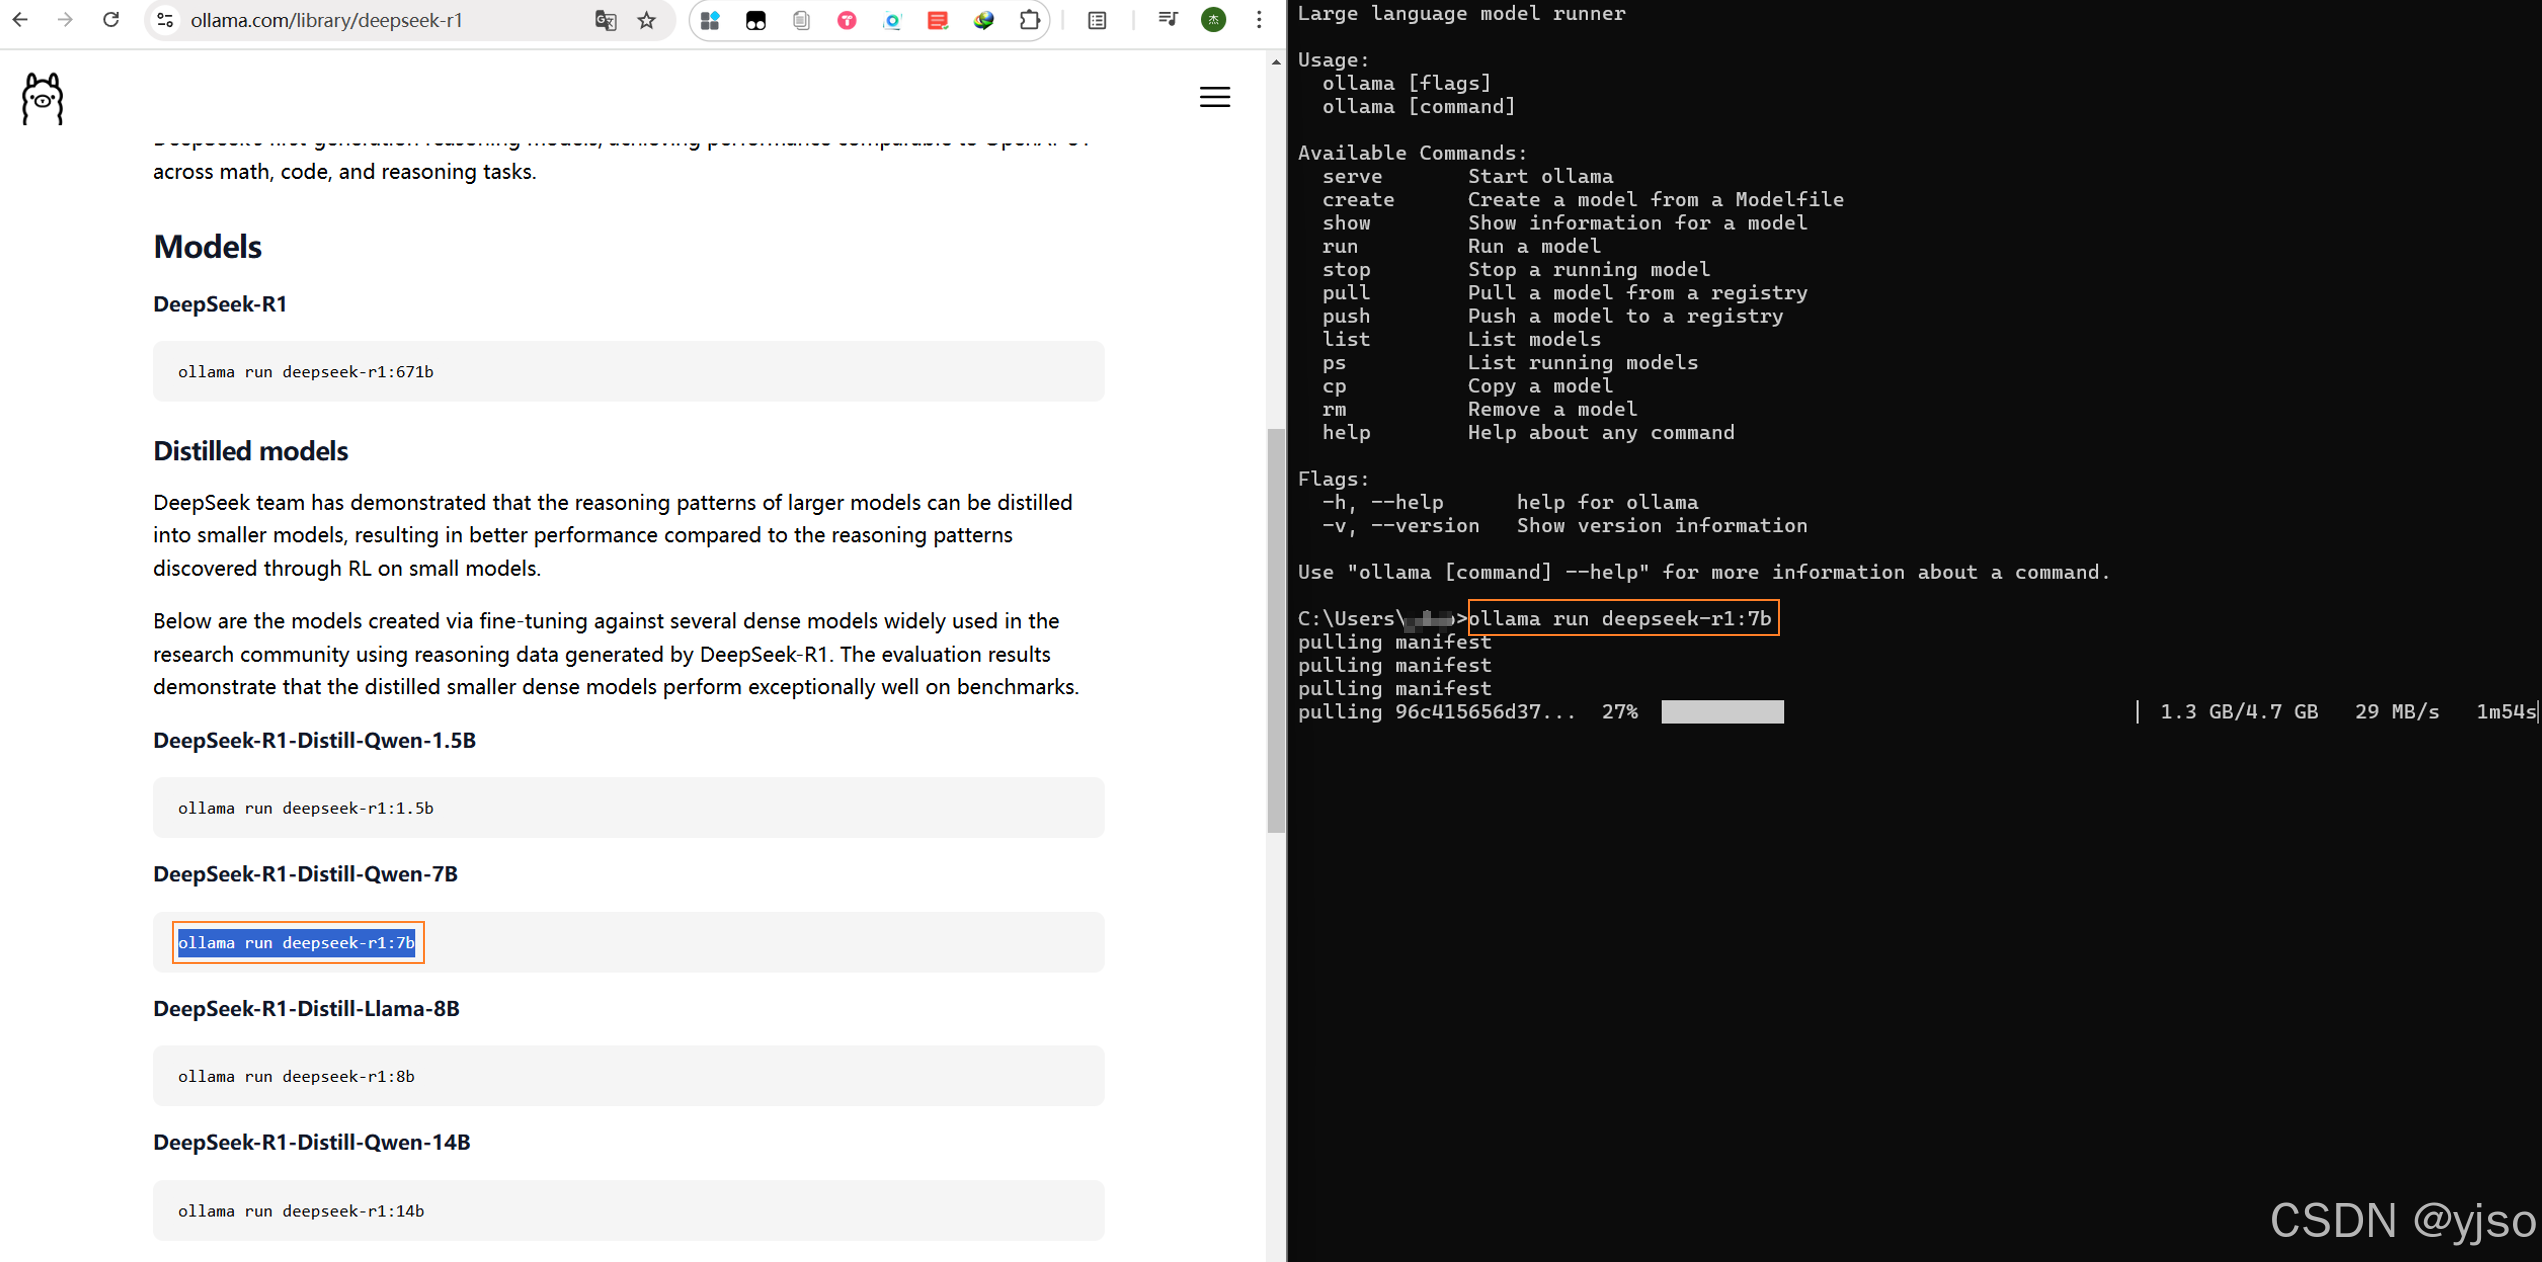This screenshot has width=2542, height=1262.
Task: Reload the page
Action: point(111,20)
